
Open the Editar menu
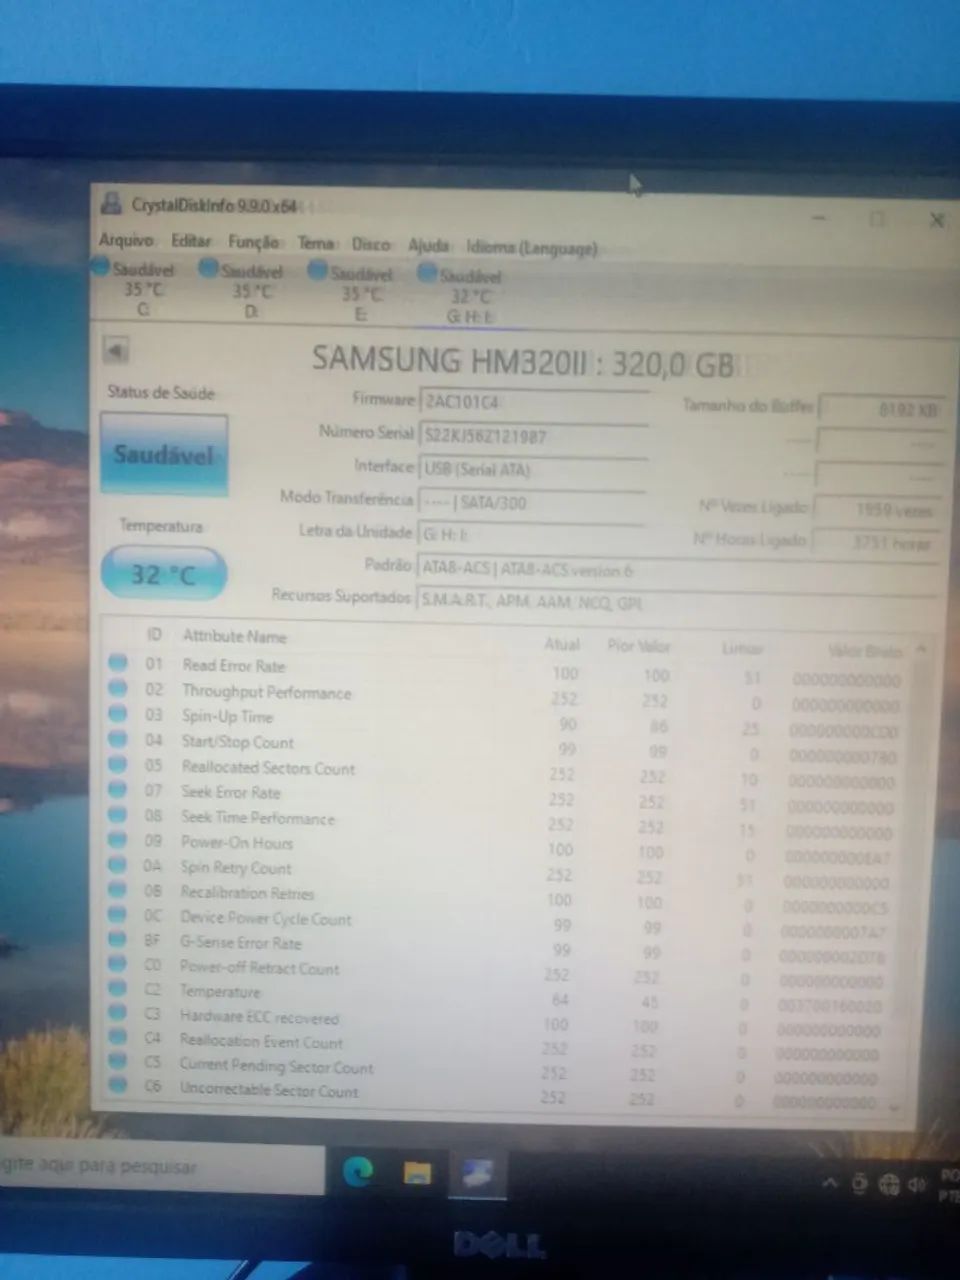190,241
